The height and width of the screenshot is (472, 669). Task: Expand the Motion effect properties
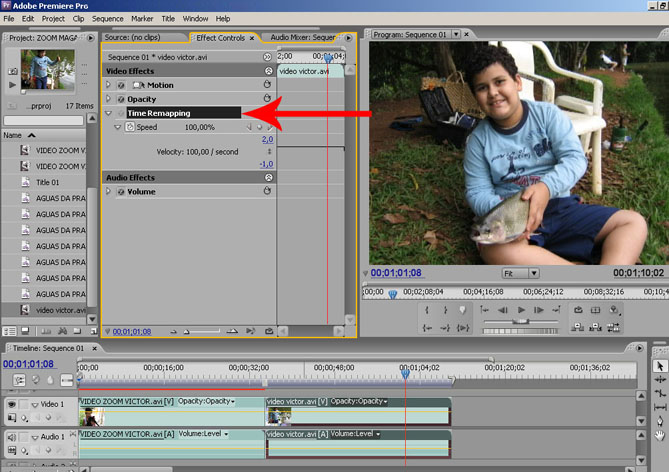[108, 86]
